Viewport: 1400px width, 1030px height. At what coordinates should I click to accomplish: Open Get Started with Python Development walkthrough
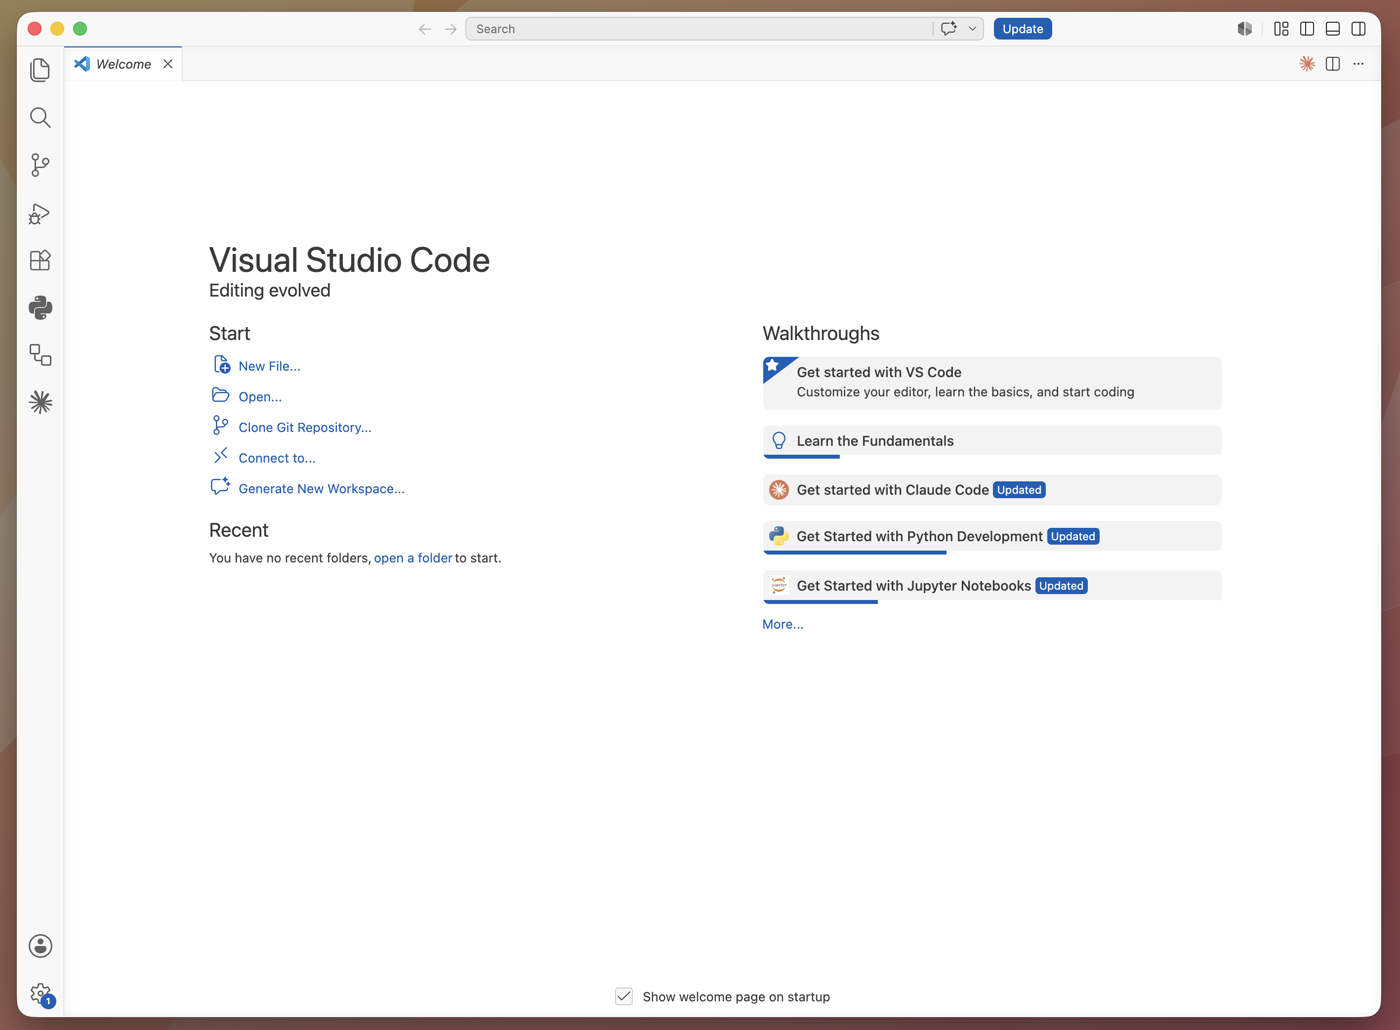992,537
